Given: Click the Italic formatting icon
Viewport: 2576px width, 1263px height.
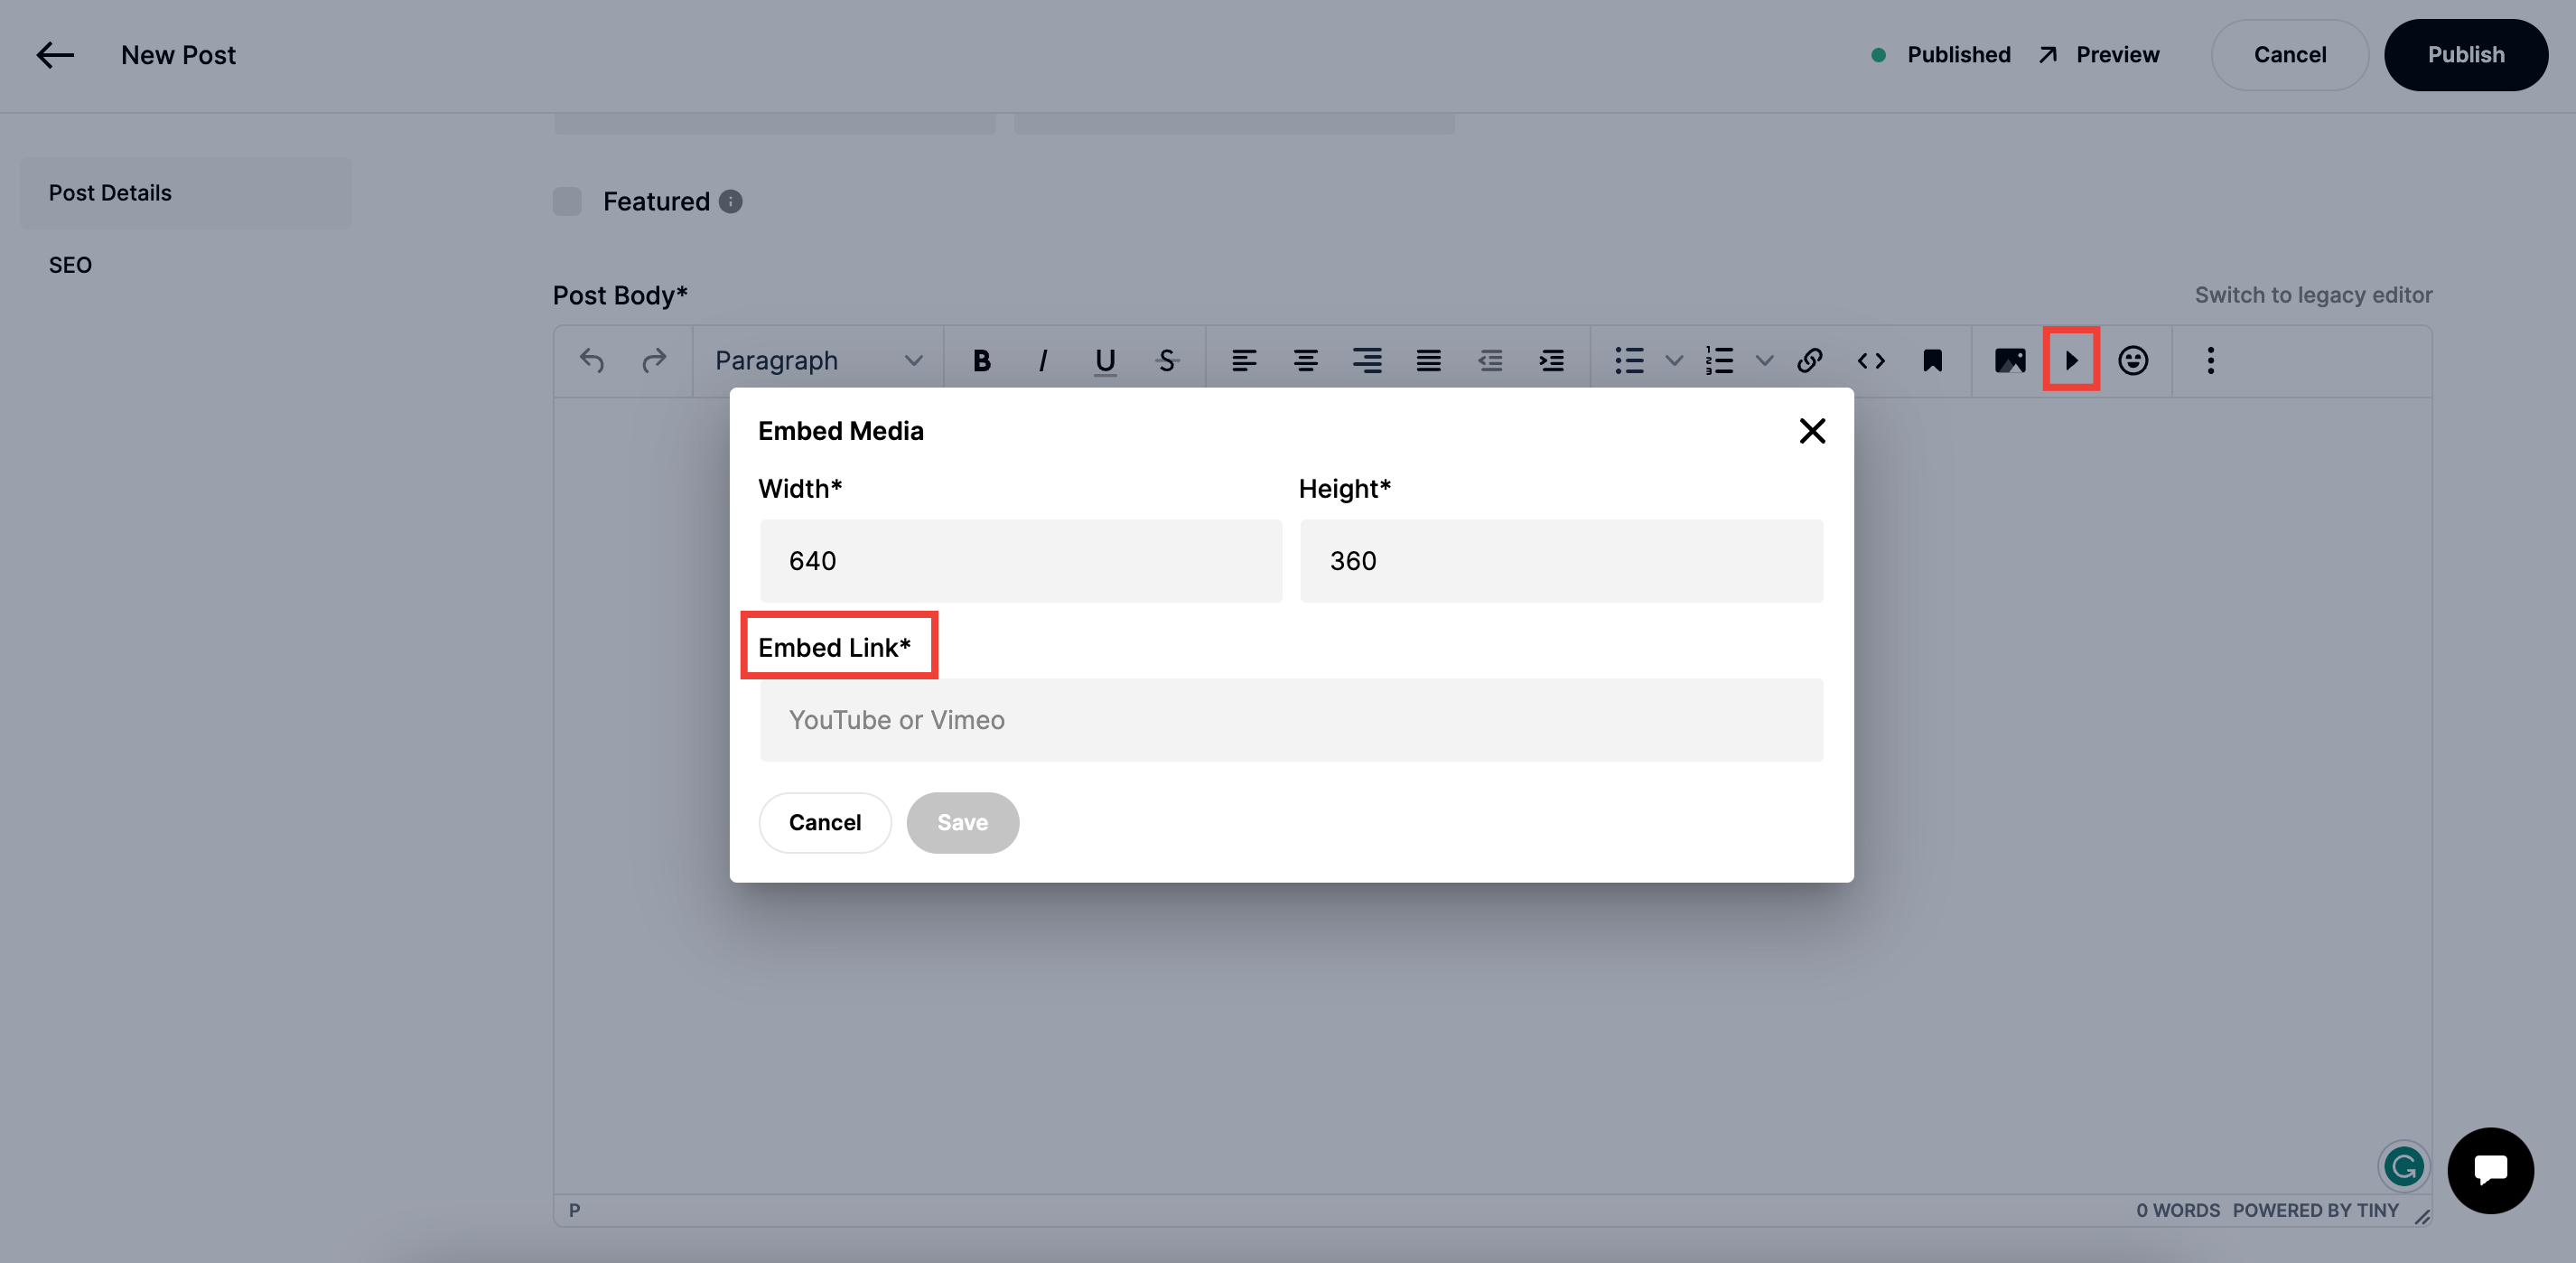Looking at the screenshot, I should point(1043,360).
